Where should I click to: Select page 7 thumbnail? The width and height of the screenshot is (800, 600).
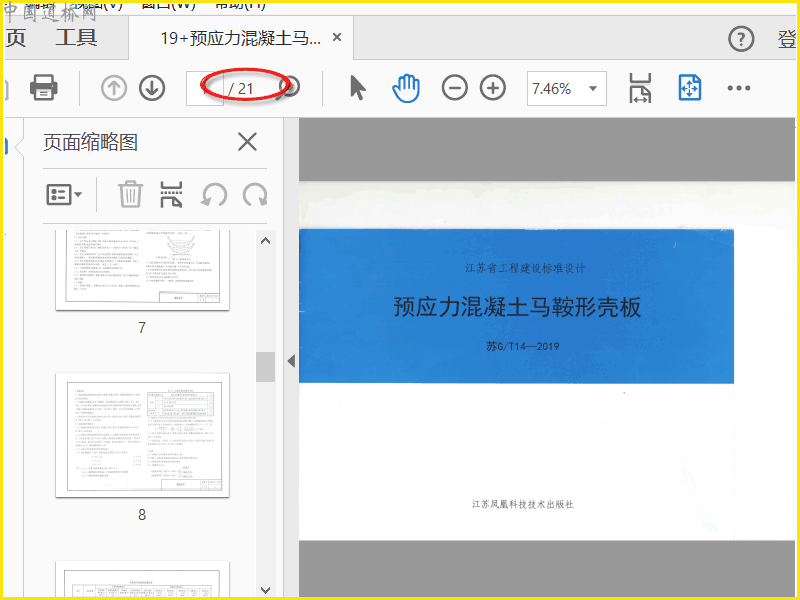point(142,270)
